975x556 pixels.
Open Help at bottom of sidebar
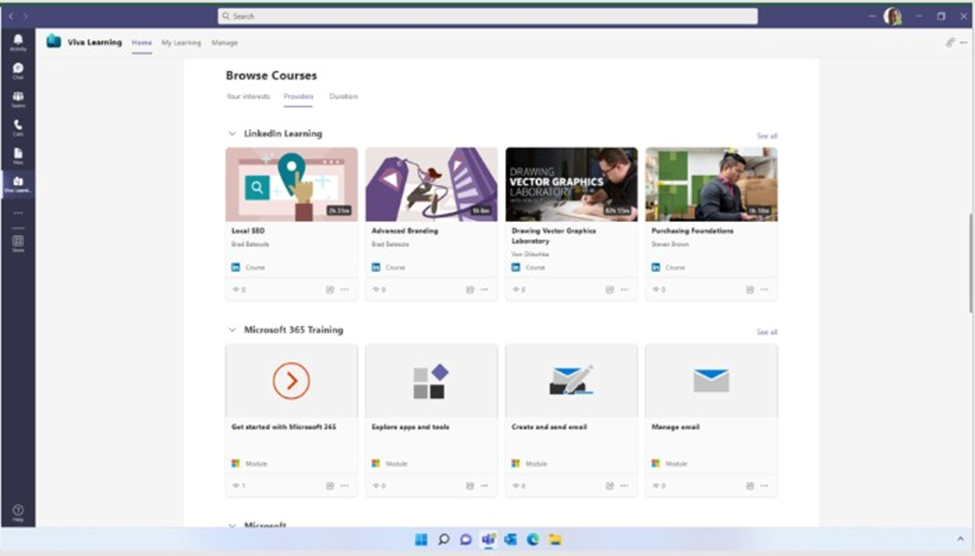[x=18, y=512]
